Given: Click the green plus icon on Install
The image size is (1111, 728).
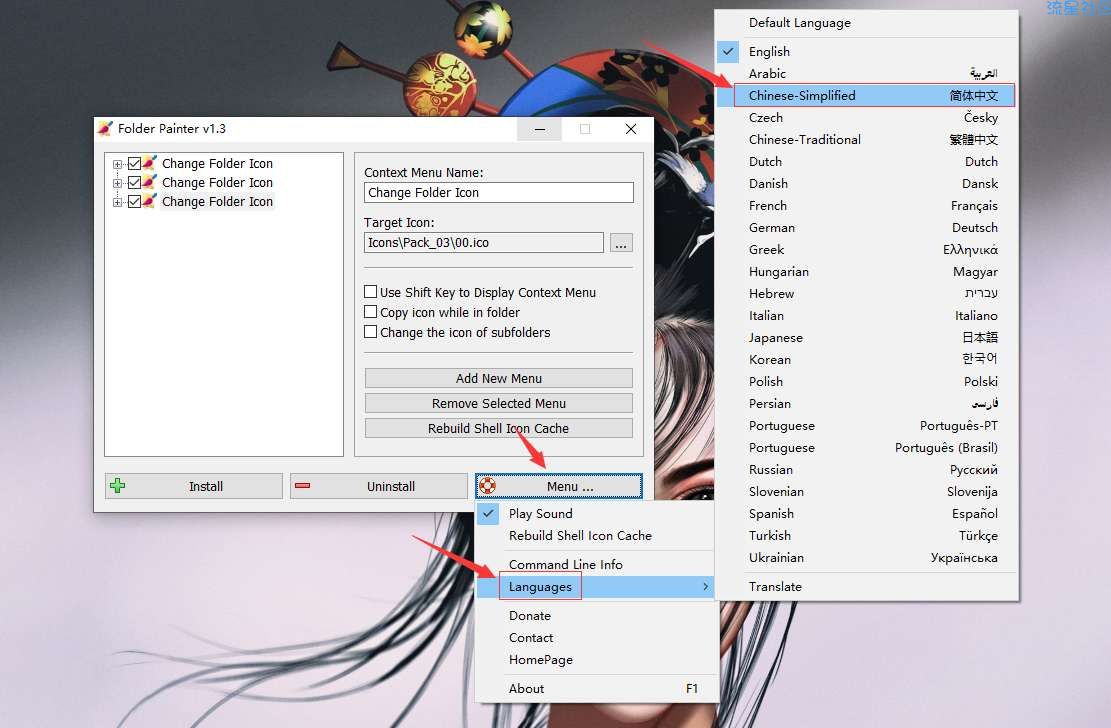Looking at the screenshot, I should tap(118, 486).
